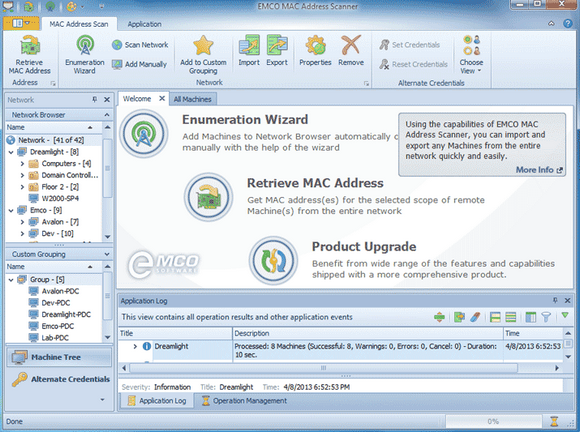
Task: Click Set Credentials in ribbon
Action: pyautogui.click(x=409, y=45)
